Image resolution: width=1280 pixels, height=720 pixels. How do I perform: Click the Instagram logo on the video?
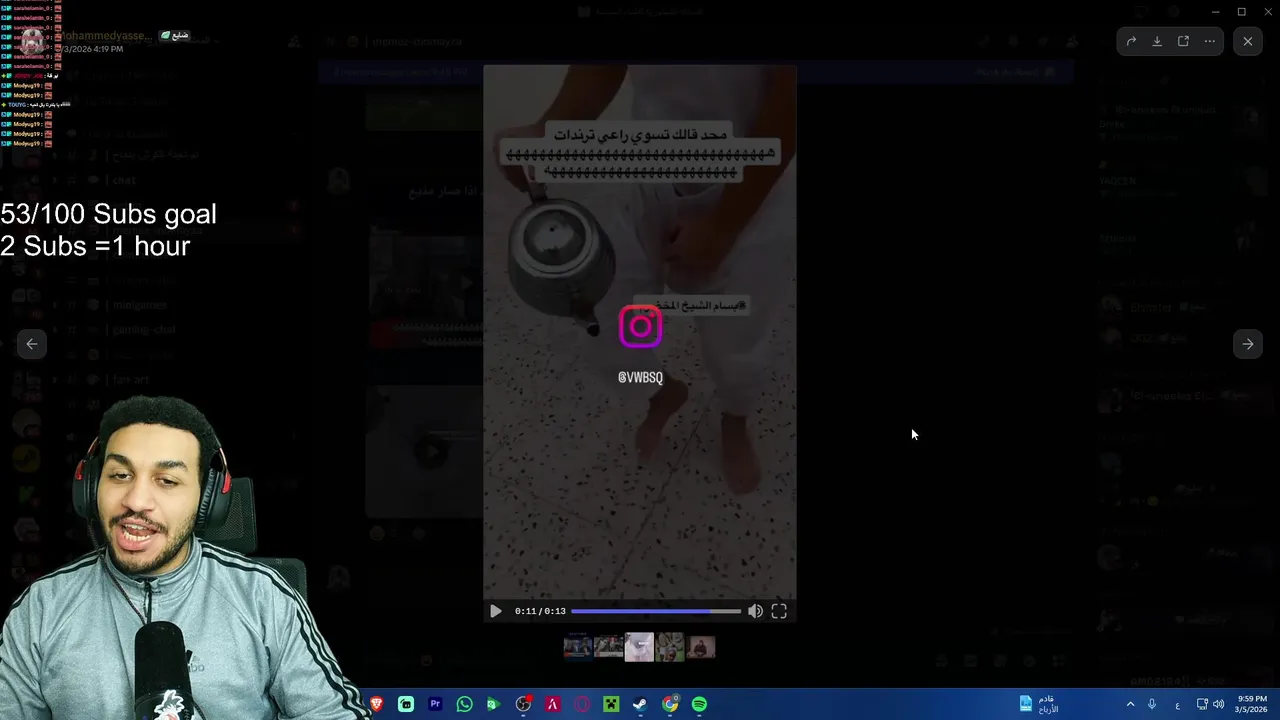click(x=640, y=326)
